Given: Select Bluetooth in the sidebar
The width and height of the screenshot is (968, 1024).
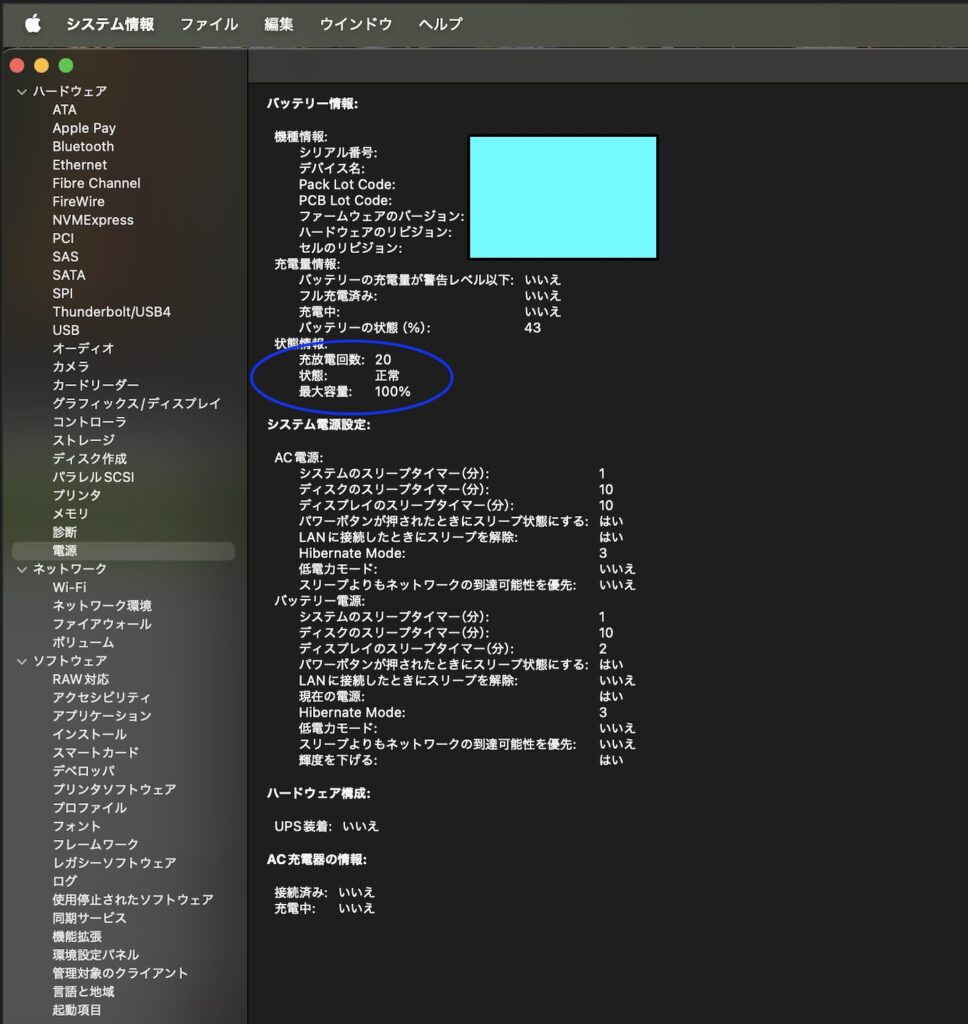Looking at the screenshot, I should (x=83, y=146).
